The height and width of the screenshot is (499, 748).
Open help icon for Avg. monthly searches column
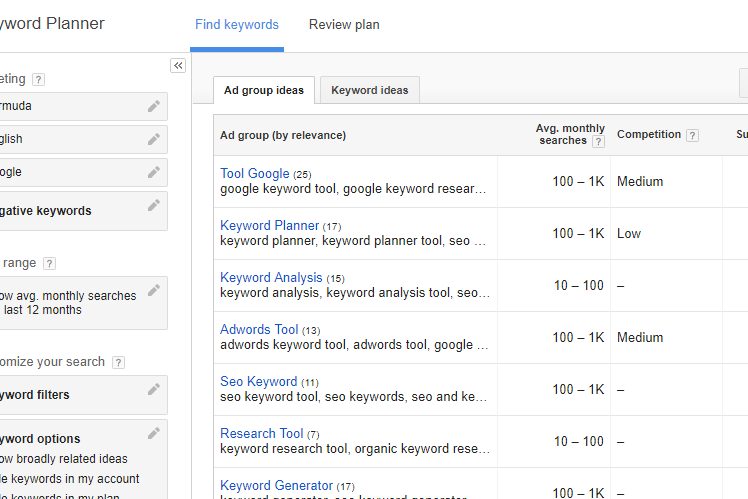598,141
